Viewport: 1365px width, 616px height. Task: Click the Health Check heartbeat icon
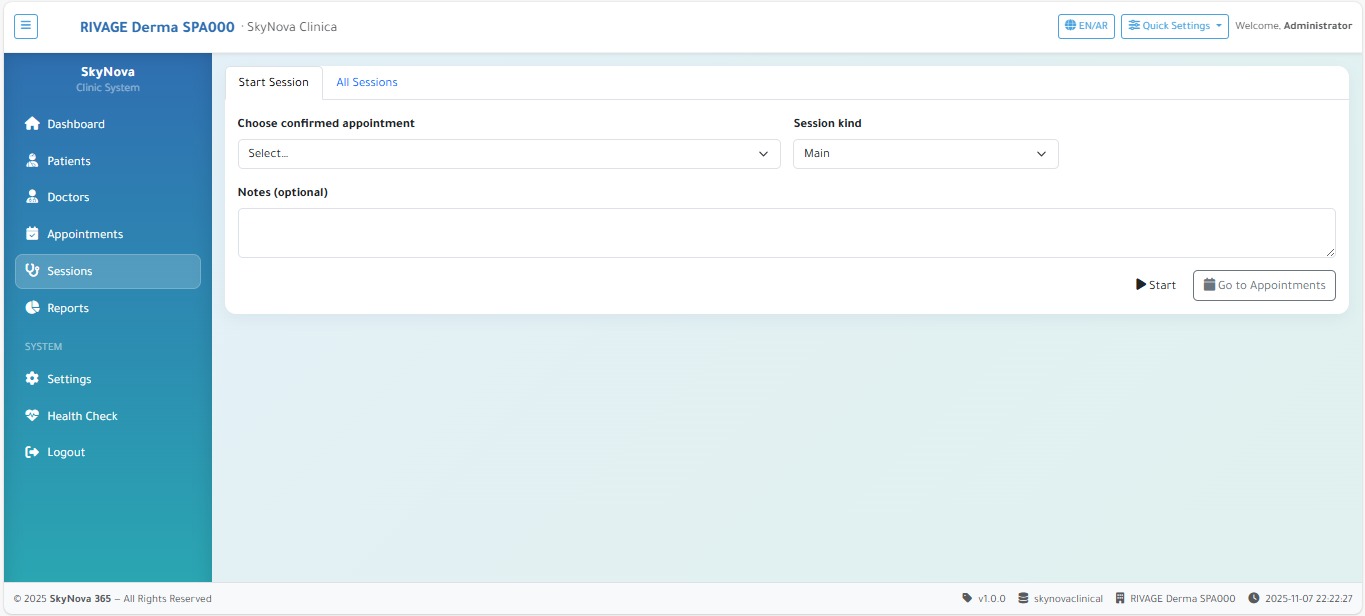tap(32, 416)
